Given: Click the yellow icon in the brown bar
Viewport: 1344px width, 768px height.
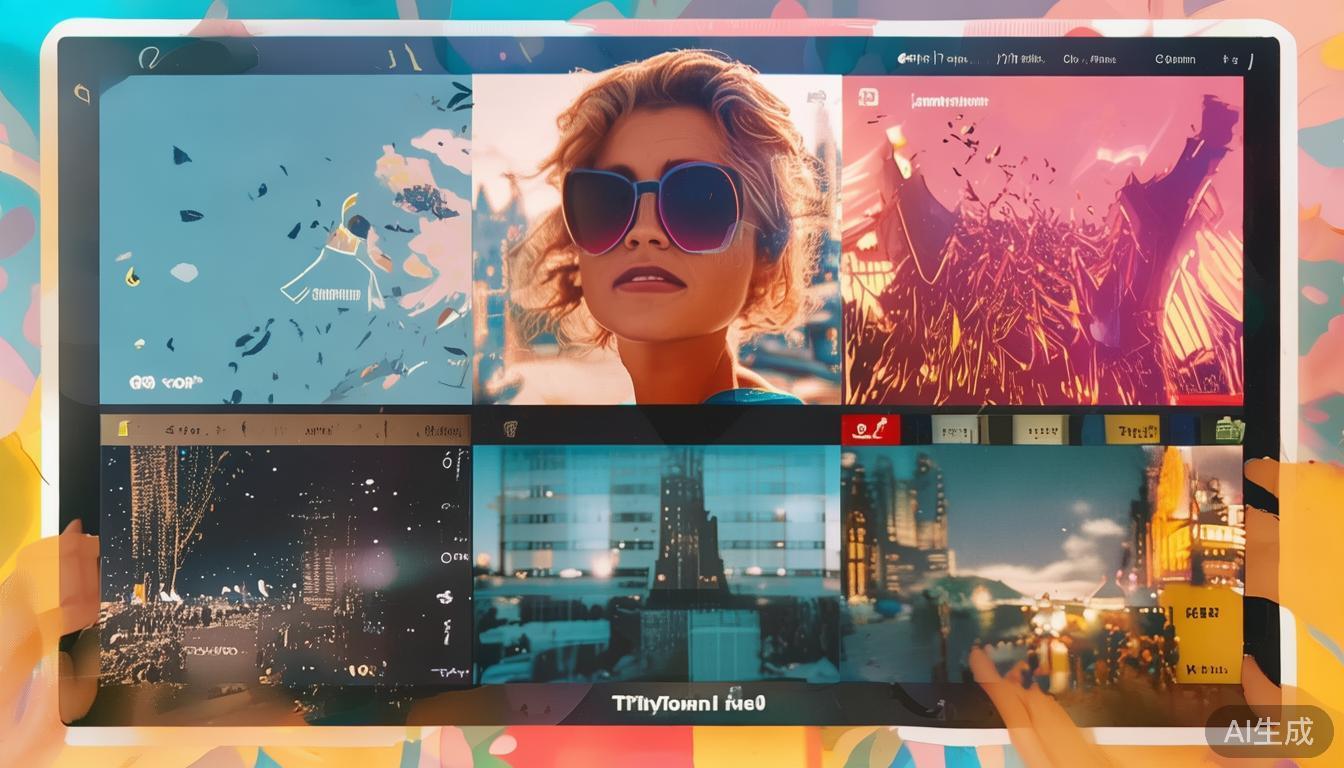Looking at the screenshot, I should (x=123, y=429).
